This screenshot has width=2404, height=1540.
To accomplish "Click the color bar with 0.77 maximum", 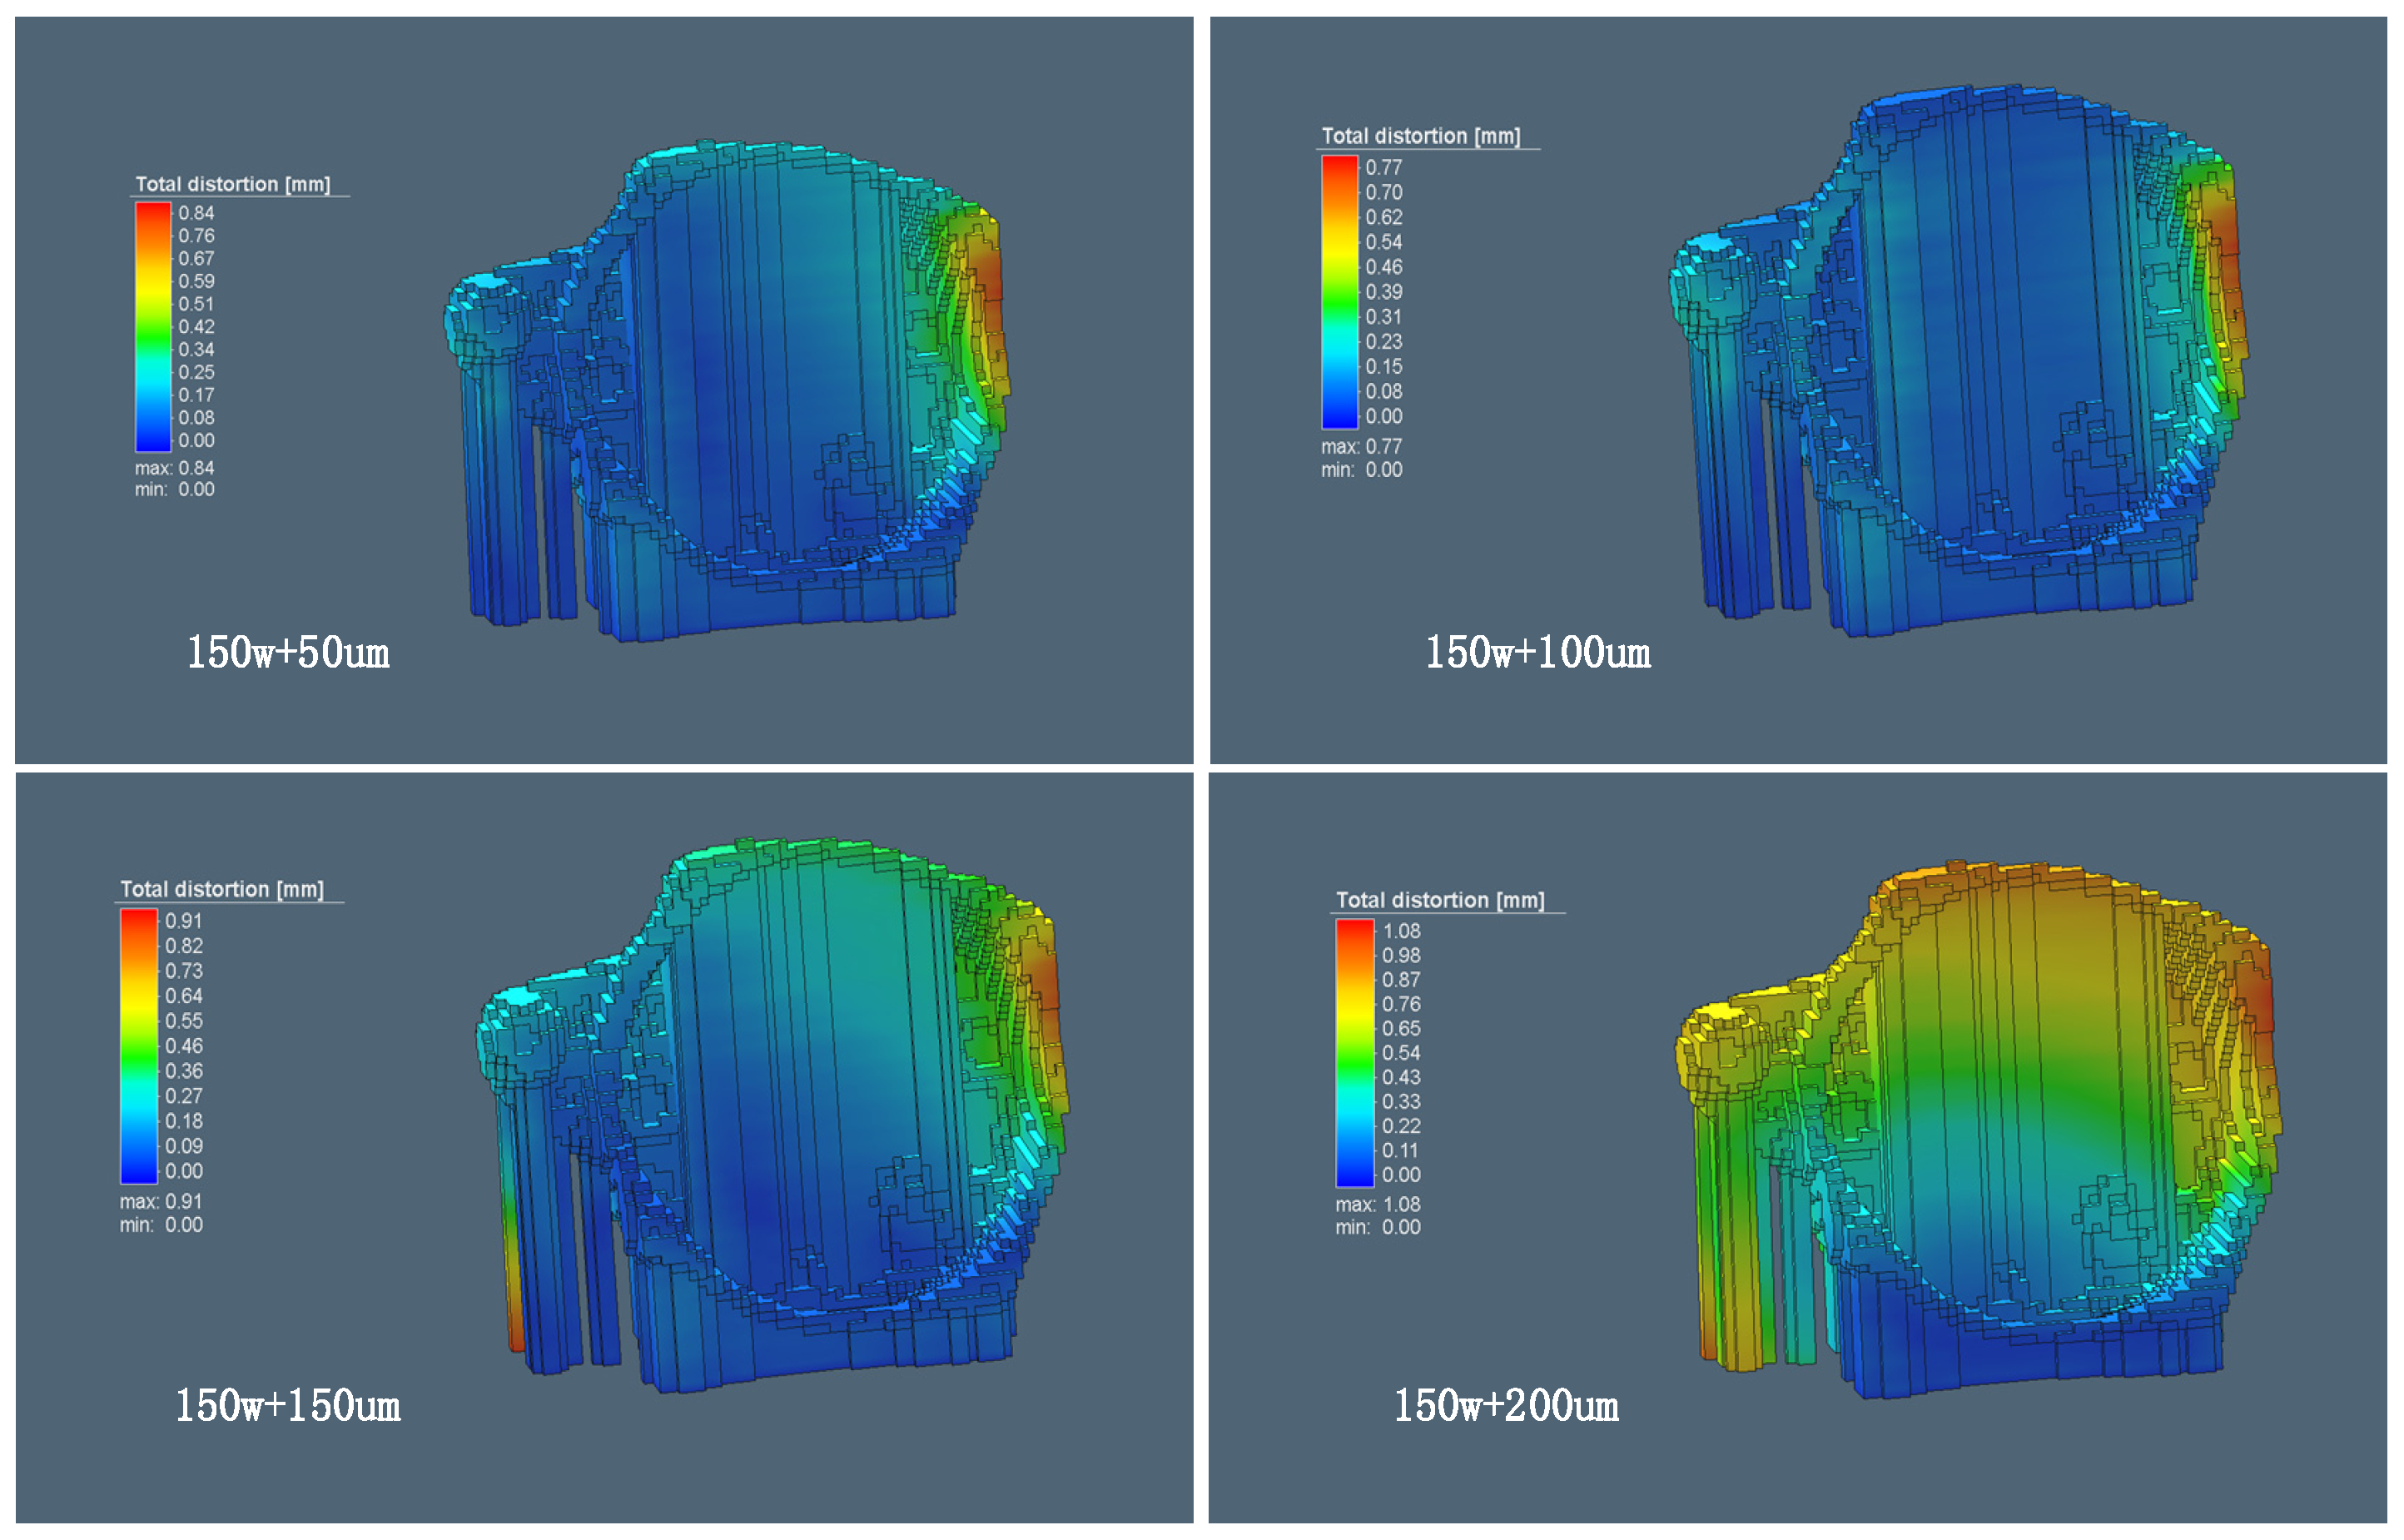I will (1339, 291).
